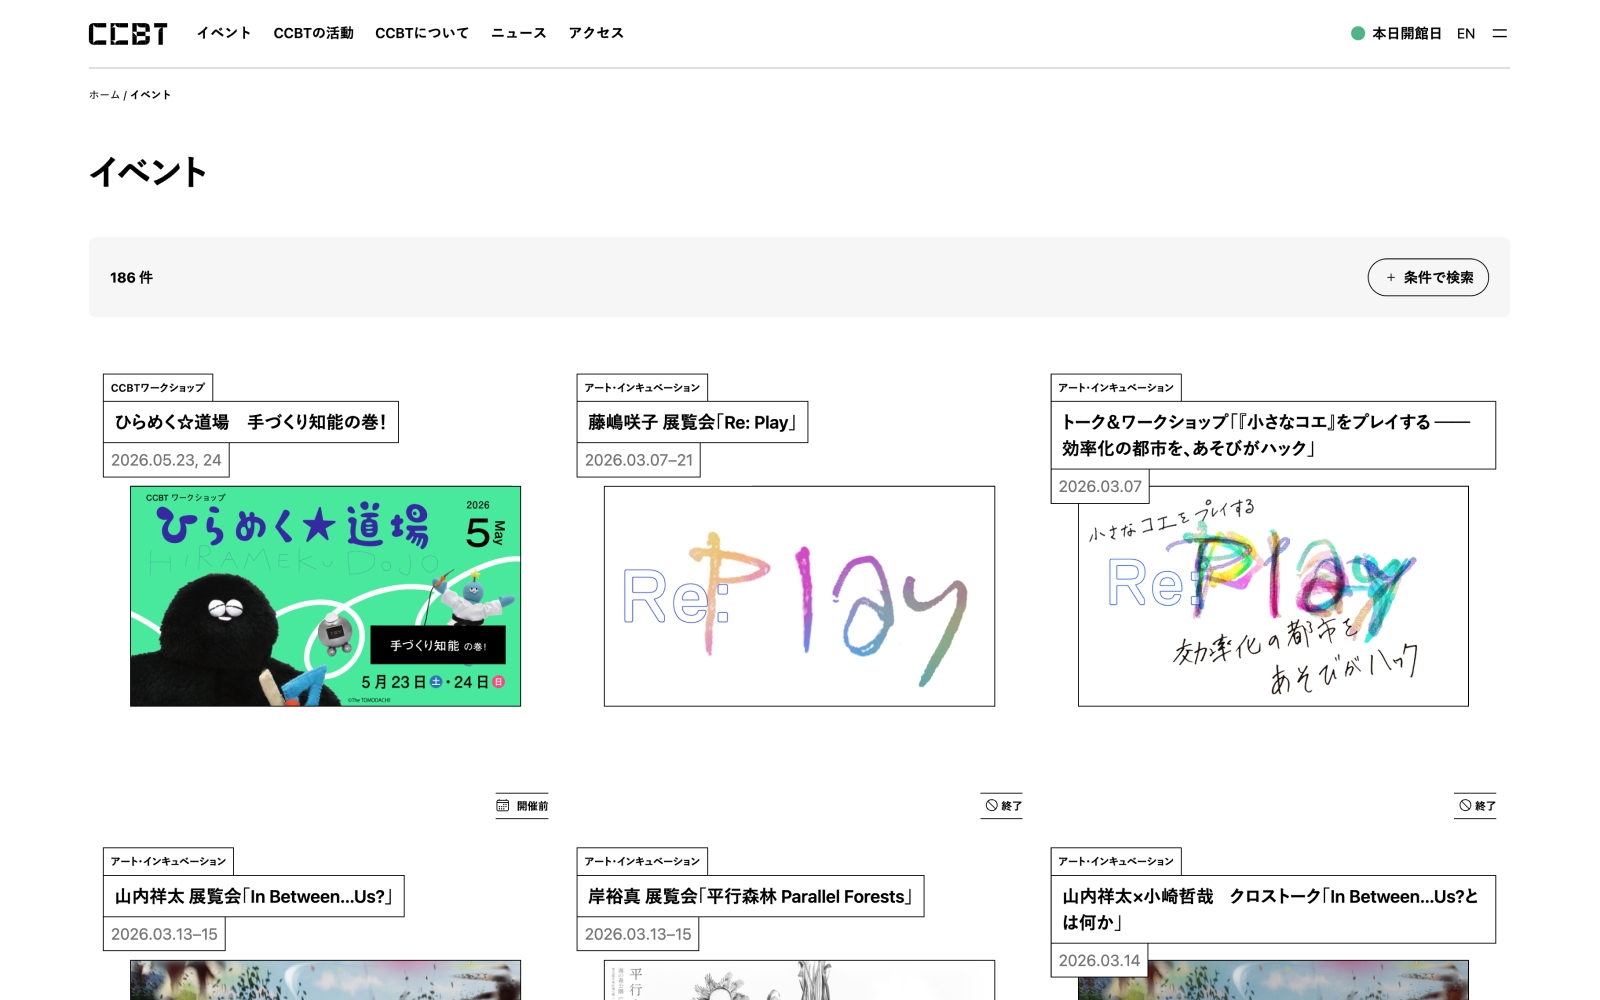1600x1000 pixels.
Task: Click アート・インキュベーション tag above 山内祥太 展覧会
Action: coord(168,861)
